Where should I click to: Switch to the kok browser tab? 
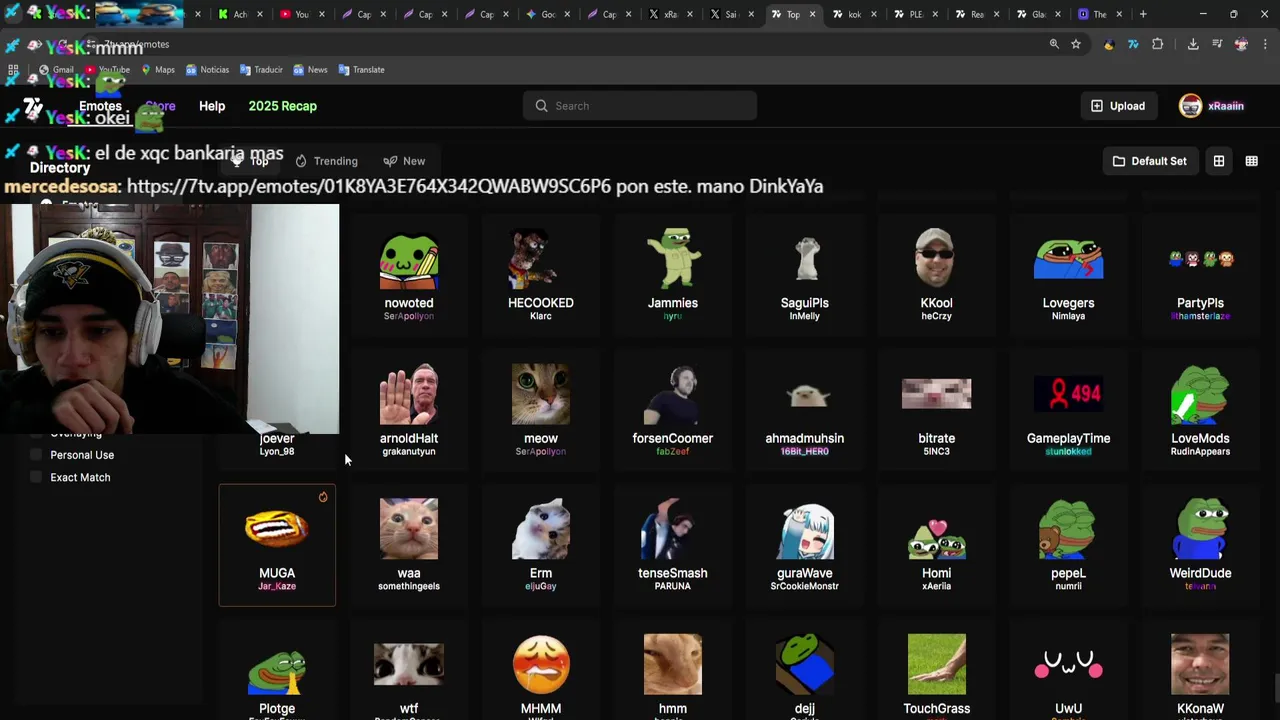click(853, 14)
